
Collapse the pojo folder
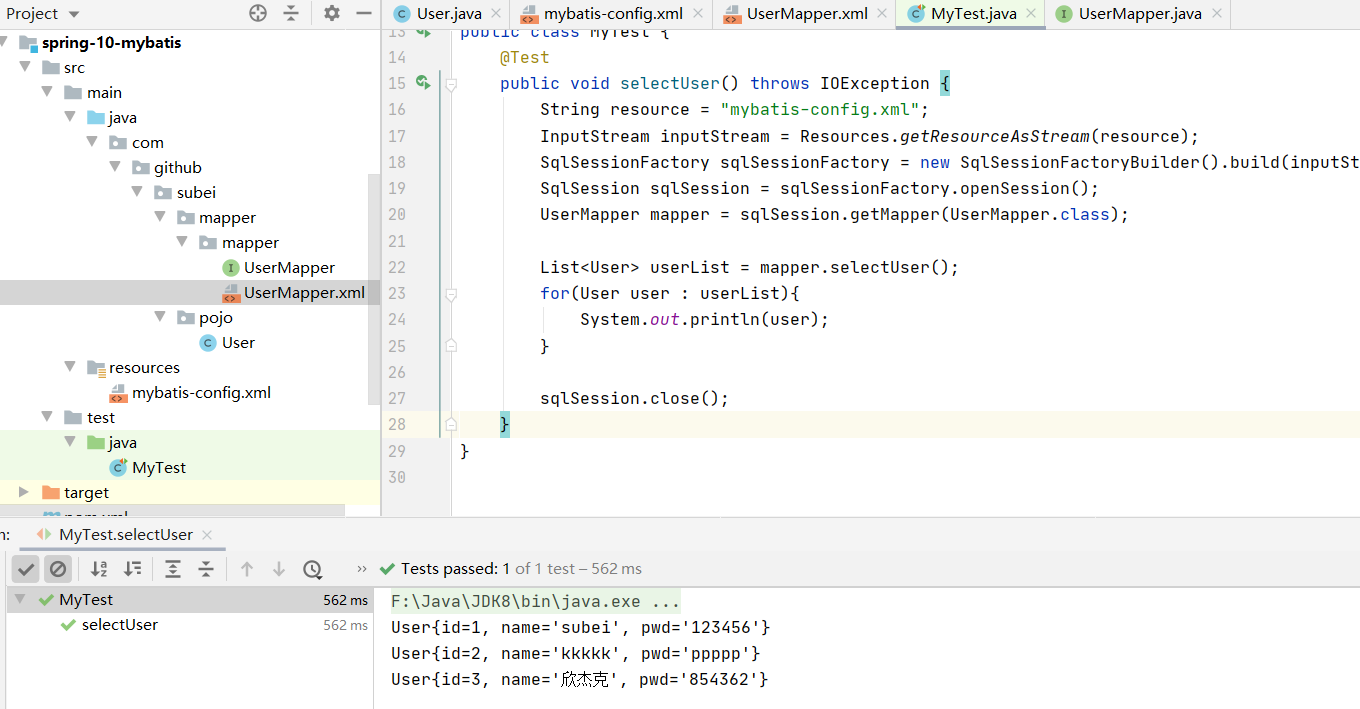click(x=160, y=317)
